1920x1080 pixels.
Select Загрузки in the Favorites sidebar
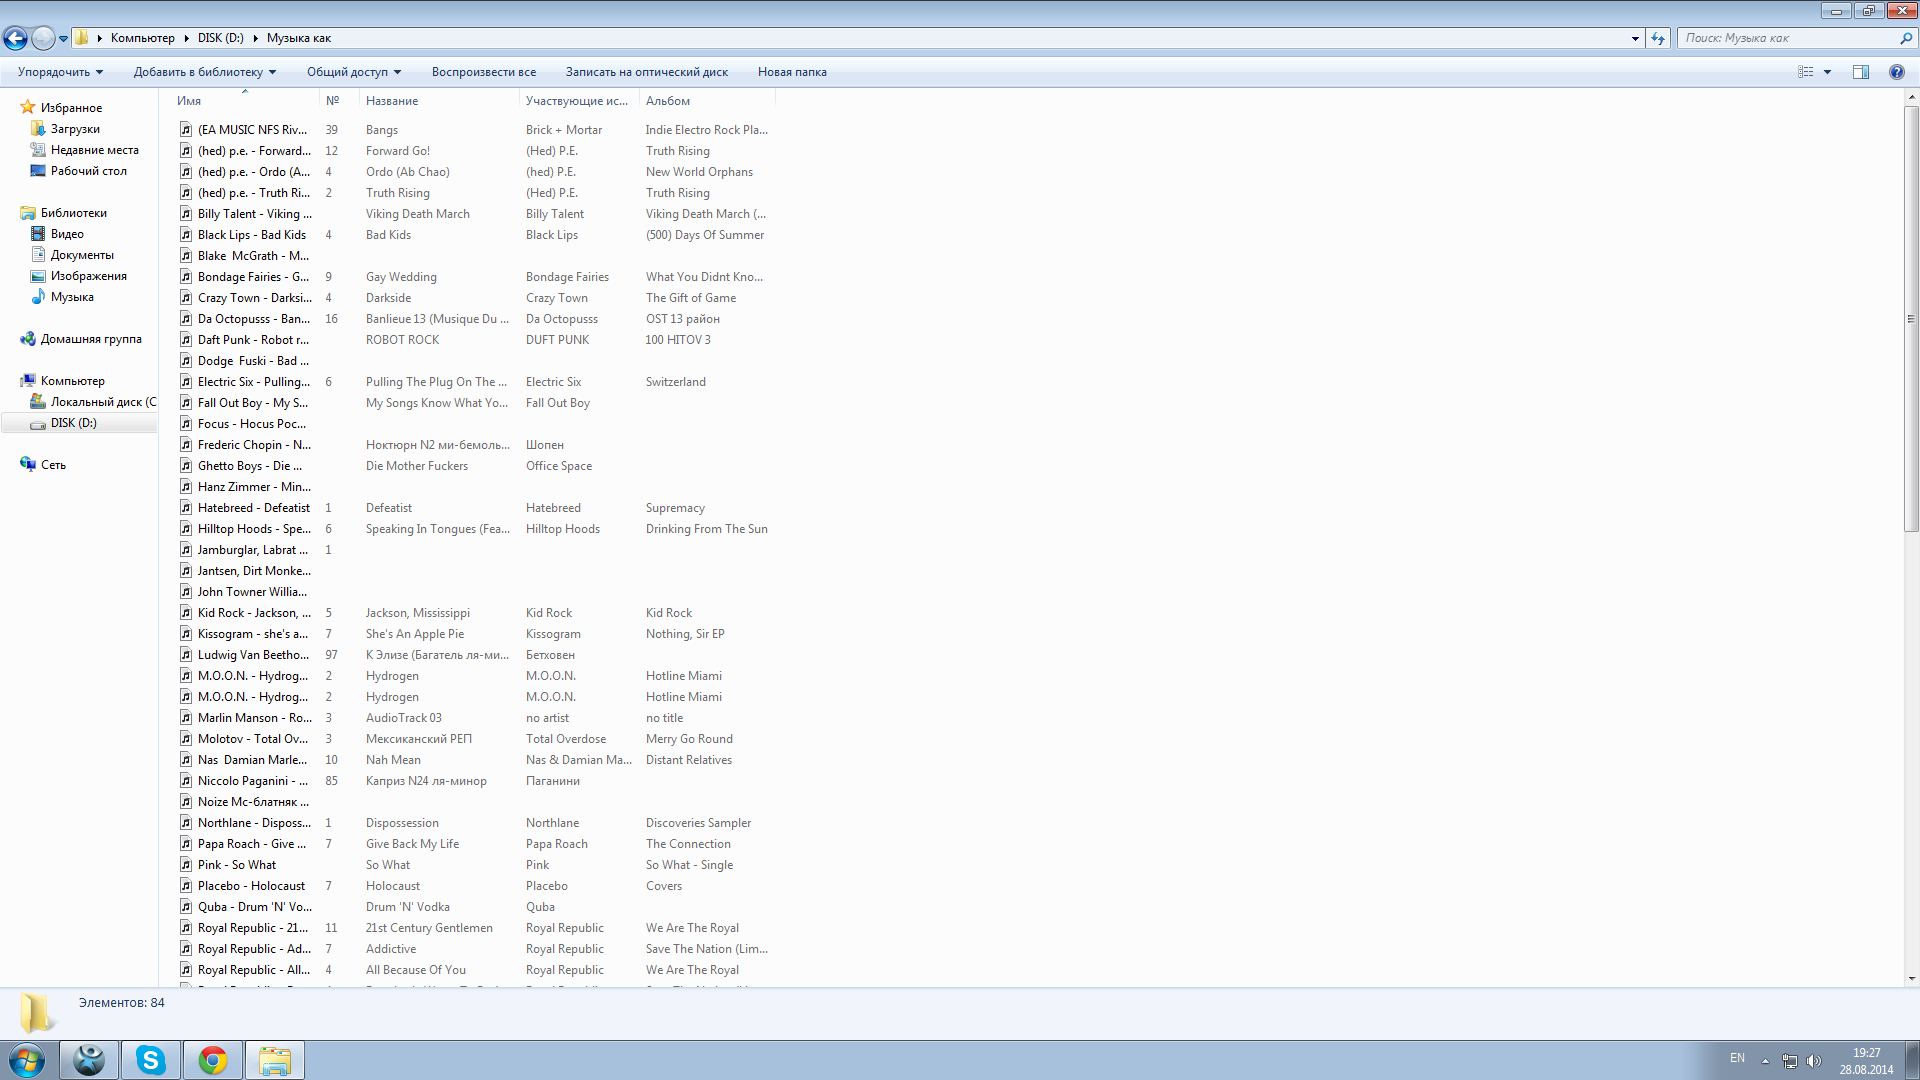coord(75,129)
